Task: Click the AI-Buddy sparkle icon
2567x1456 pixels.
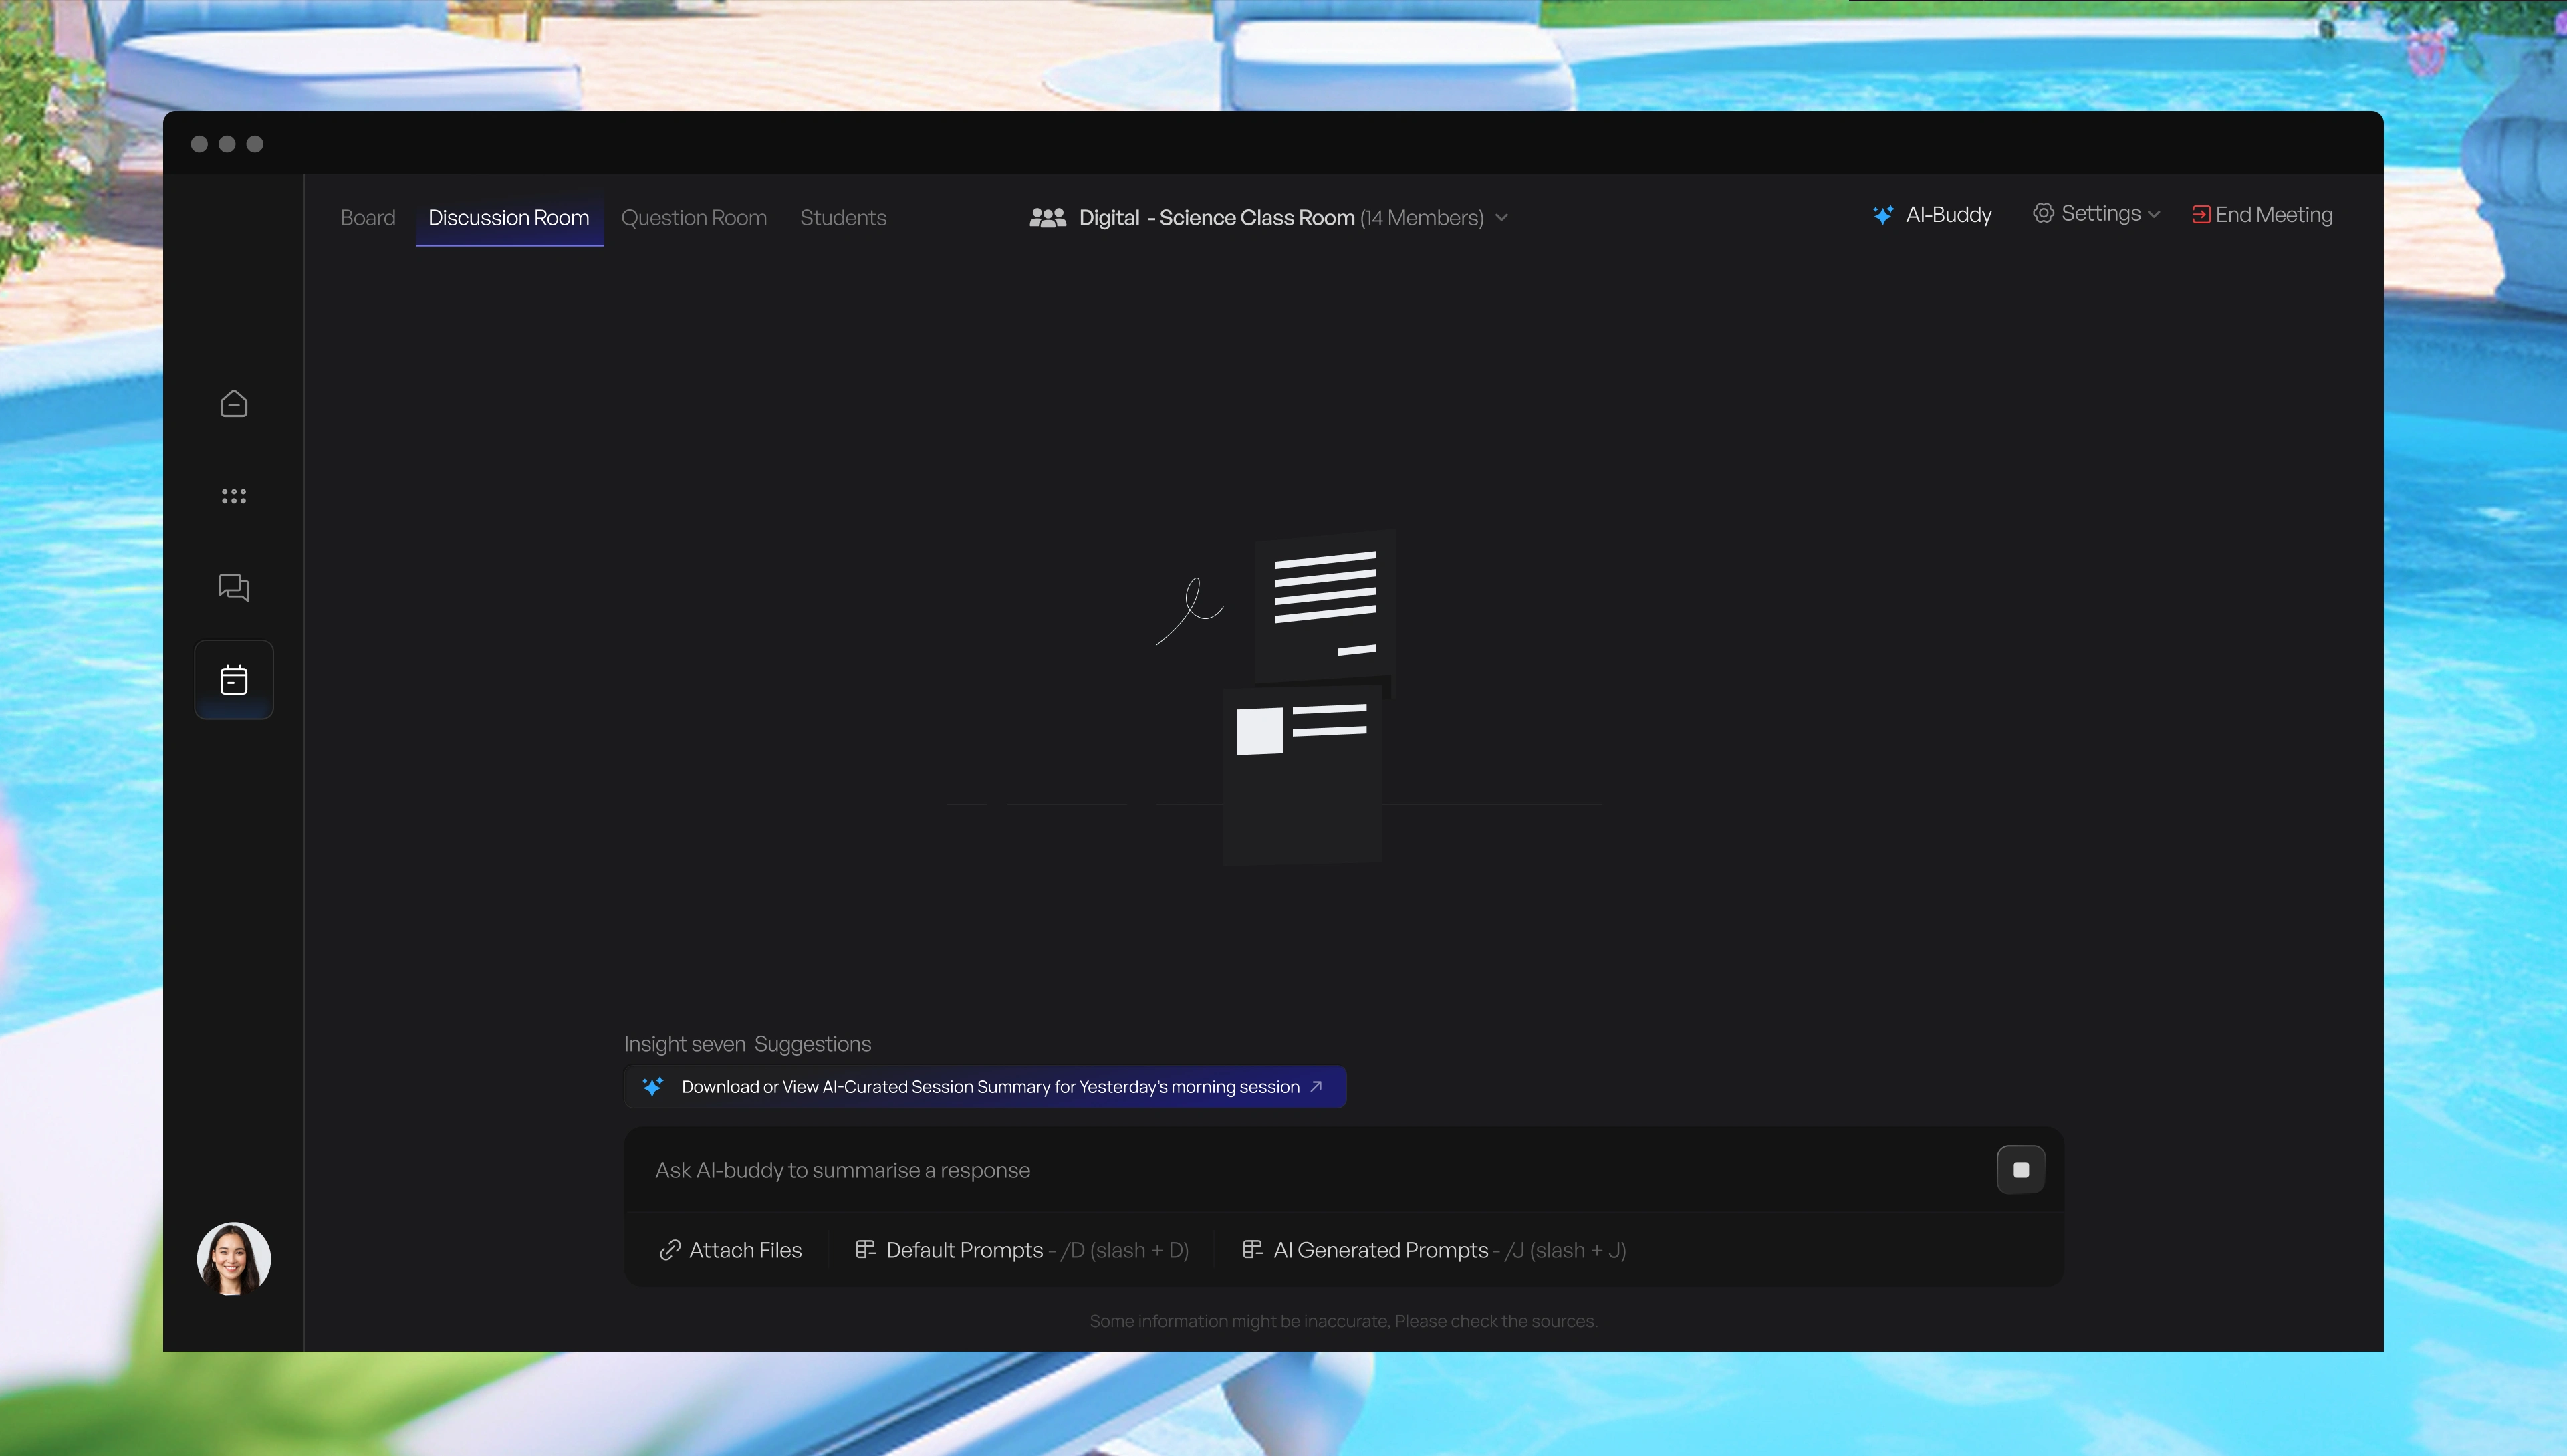Action: 1883,215
